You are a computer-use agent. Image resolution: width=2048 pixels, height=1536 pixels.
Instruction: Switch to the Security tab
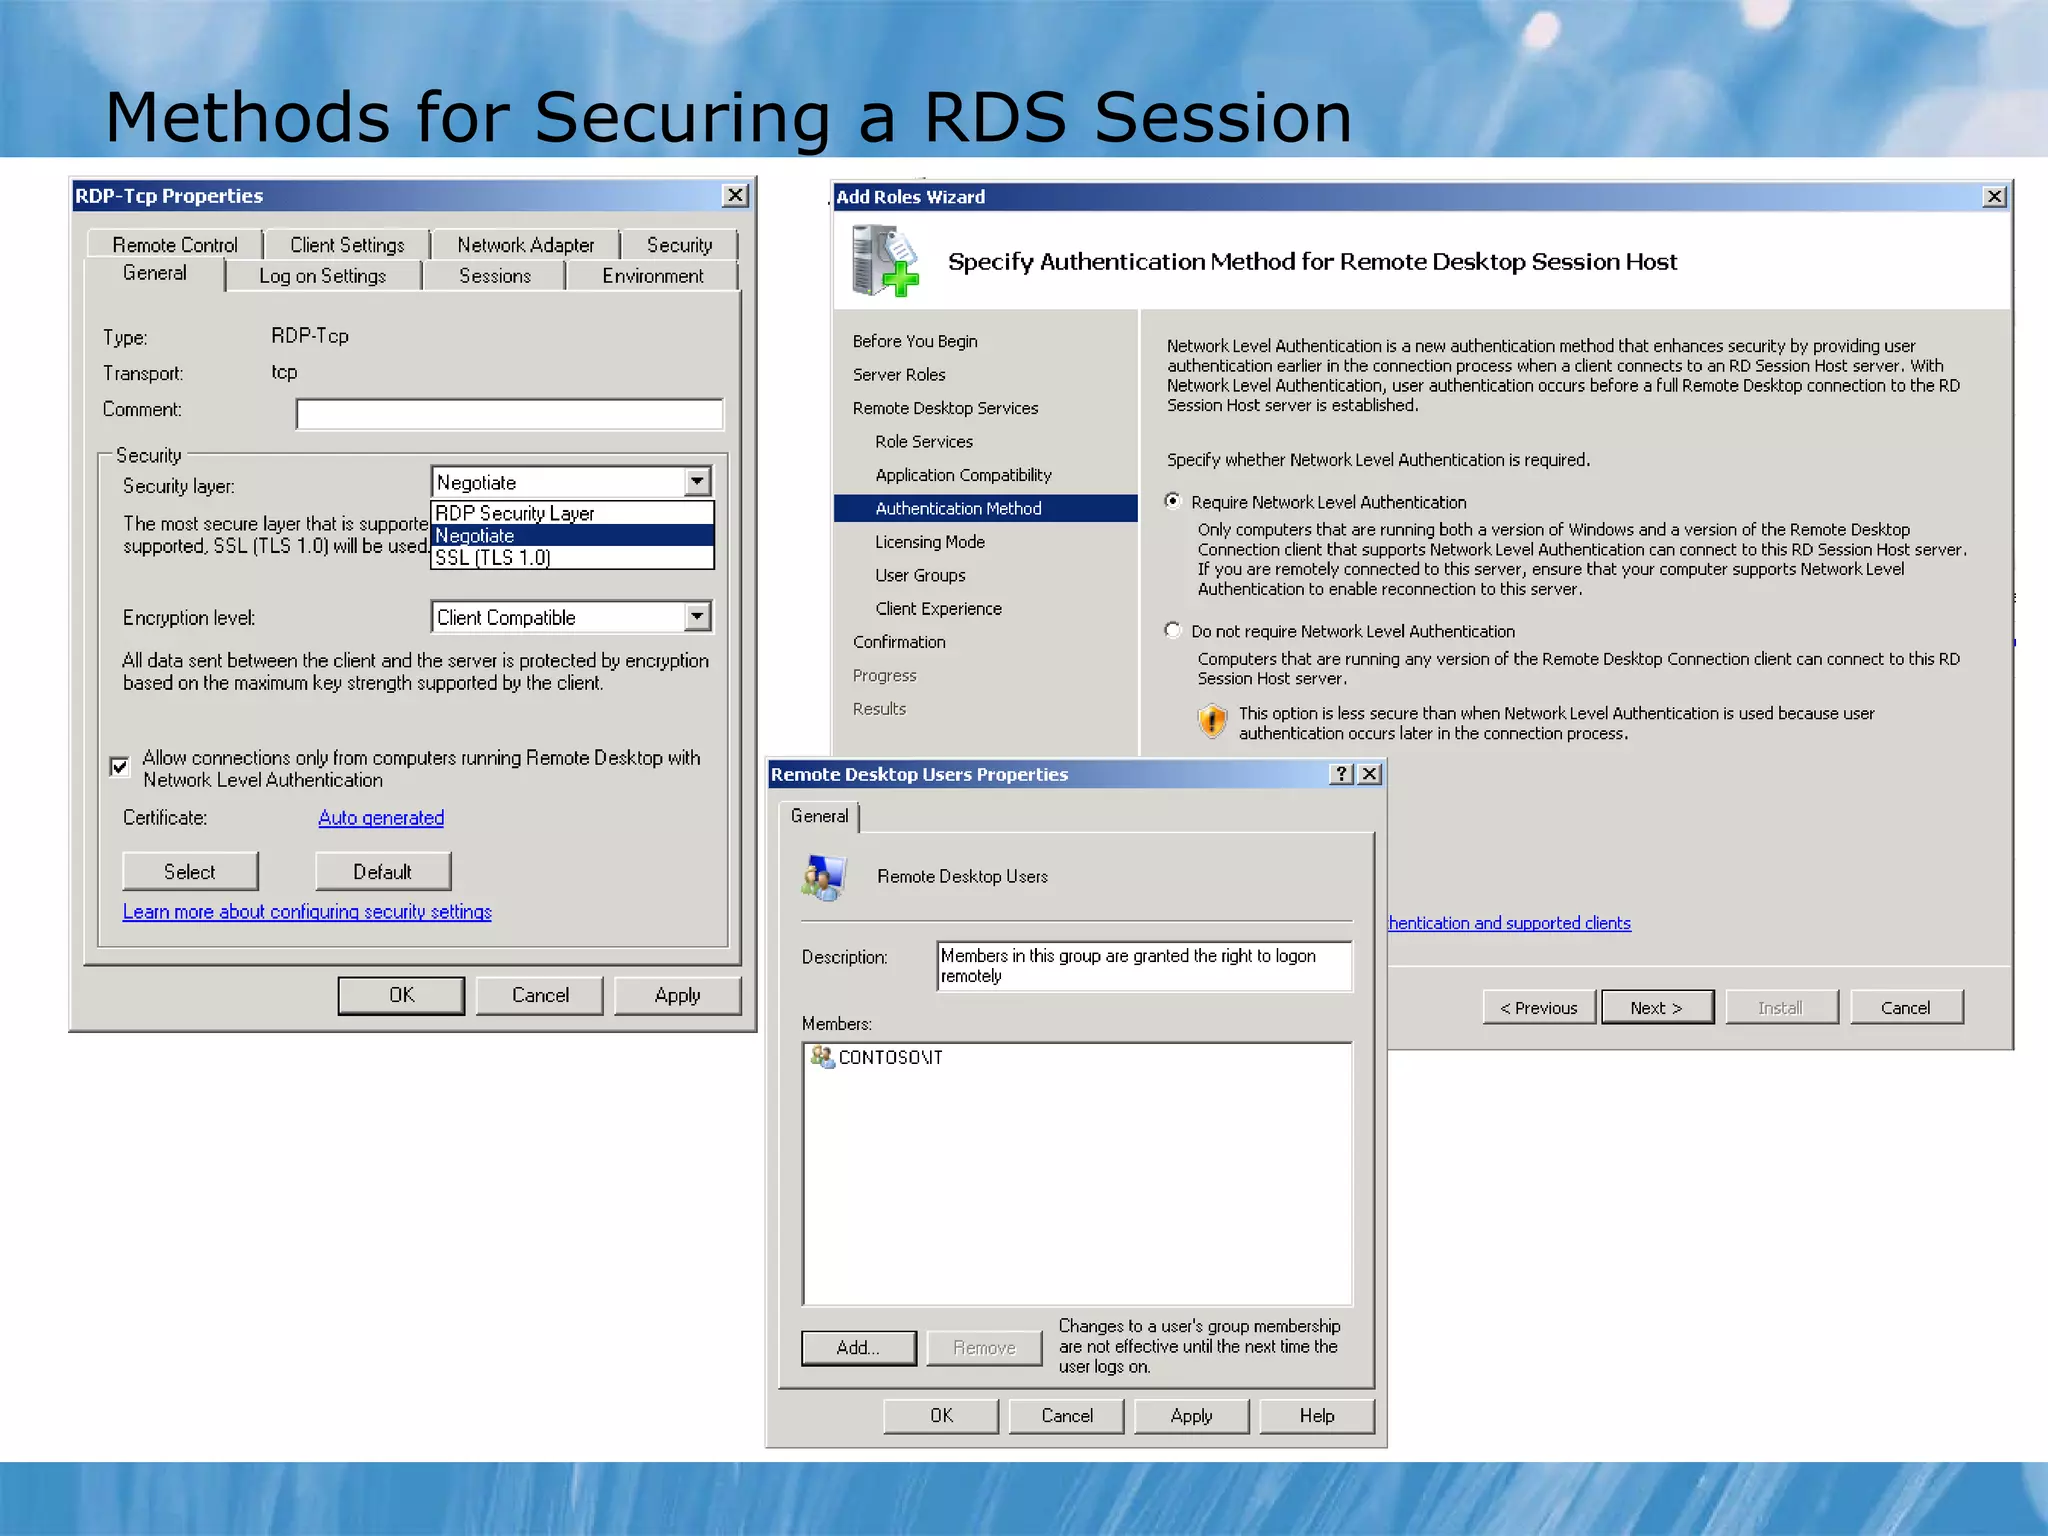(x=679, y=245)
